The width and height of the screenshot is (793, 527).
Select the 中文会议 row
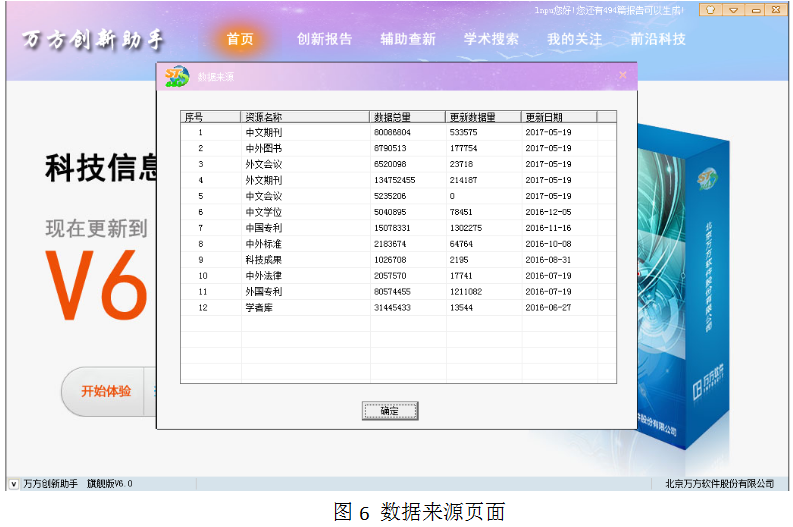(399, 196)
